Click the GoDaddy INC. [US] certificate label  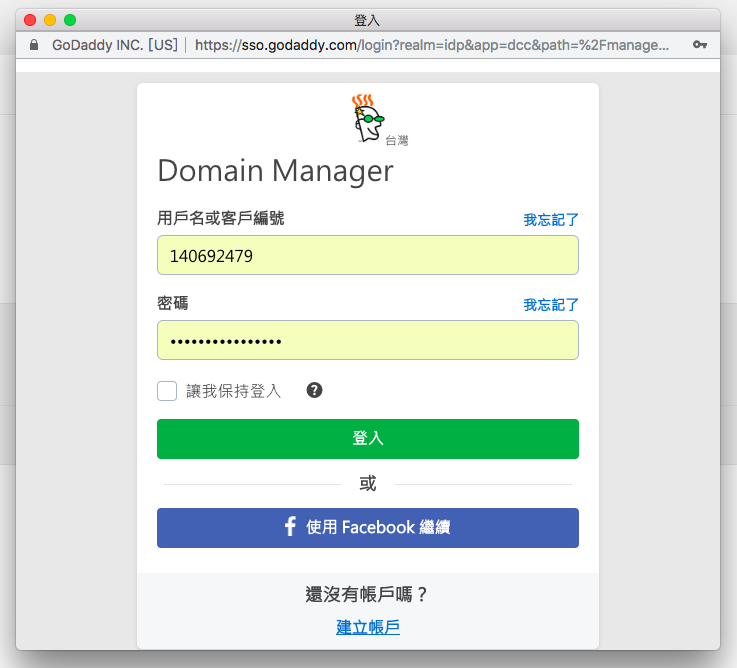[x=115, y=45]
